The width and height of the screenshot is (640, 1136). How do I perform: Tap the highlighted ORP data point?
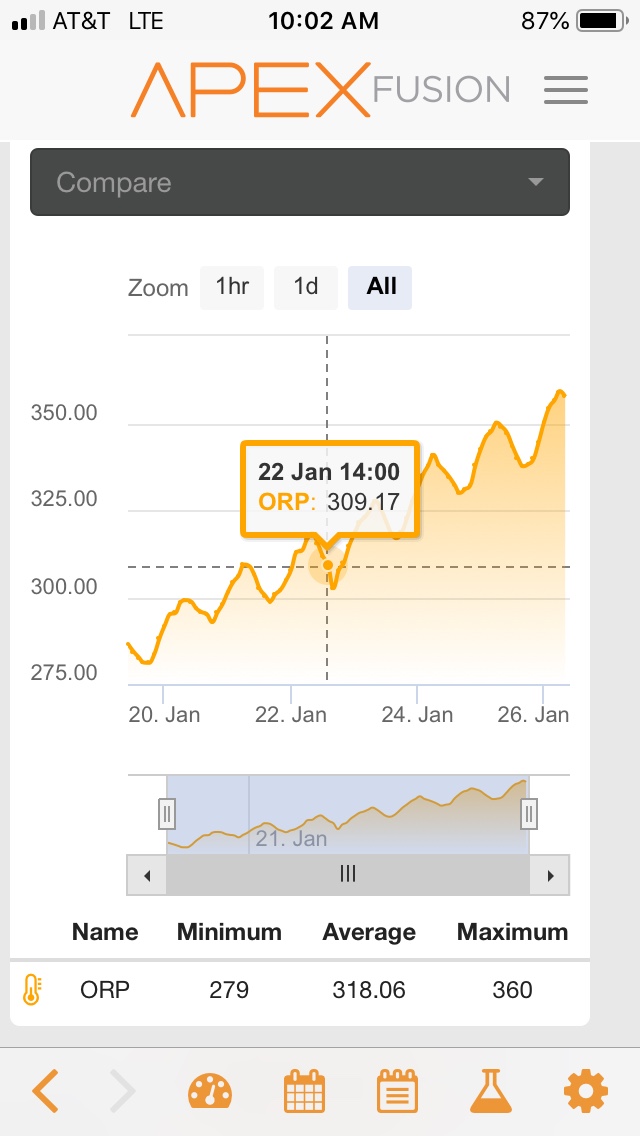(x=328, y=565)
